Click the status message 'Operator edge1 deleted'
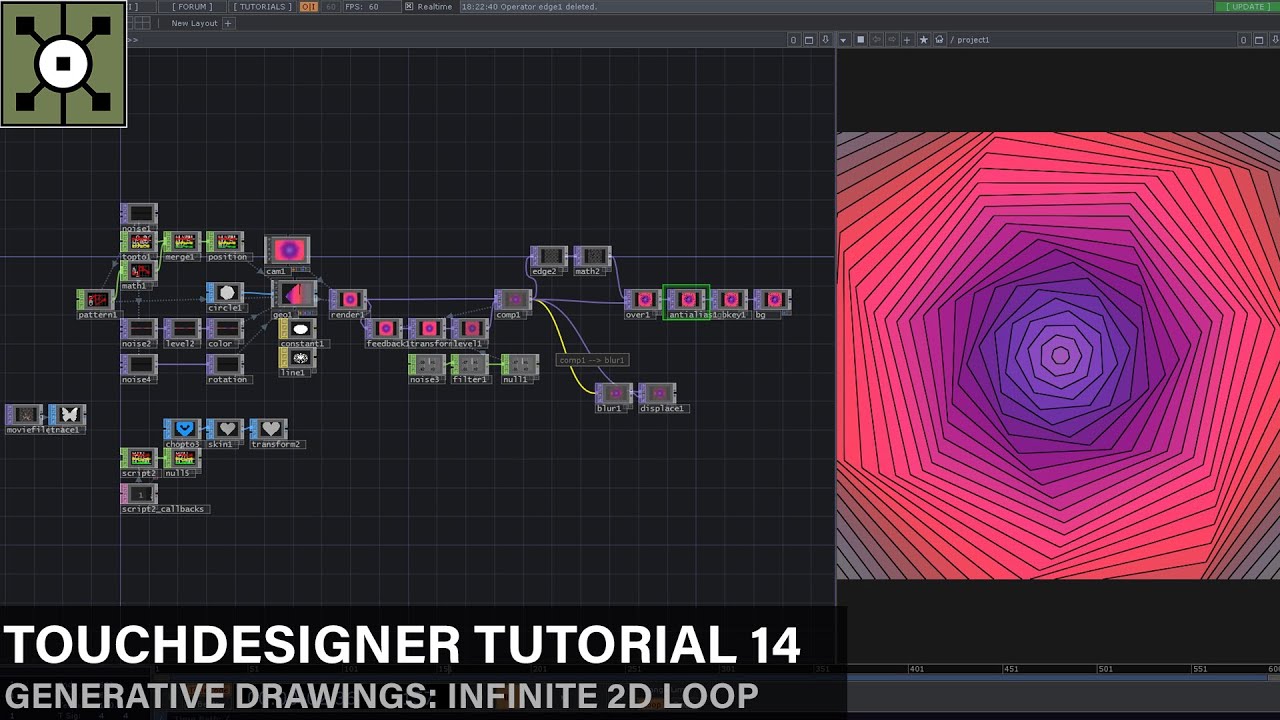This screenshot has height=720, width=1280. [x=545, y=6]
